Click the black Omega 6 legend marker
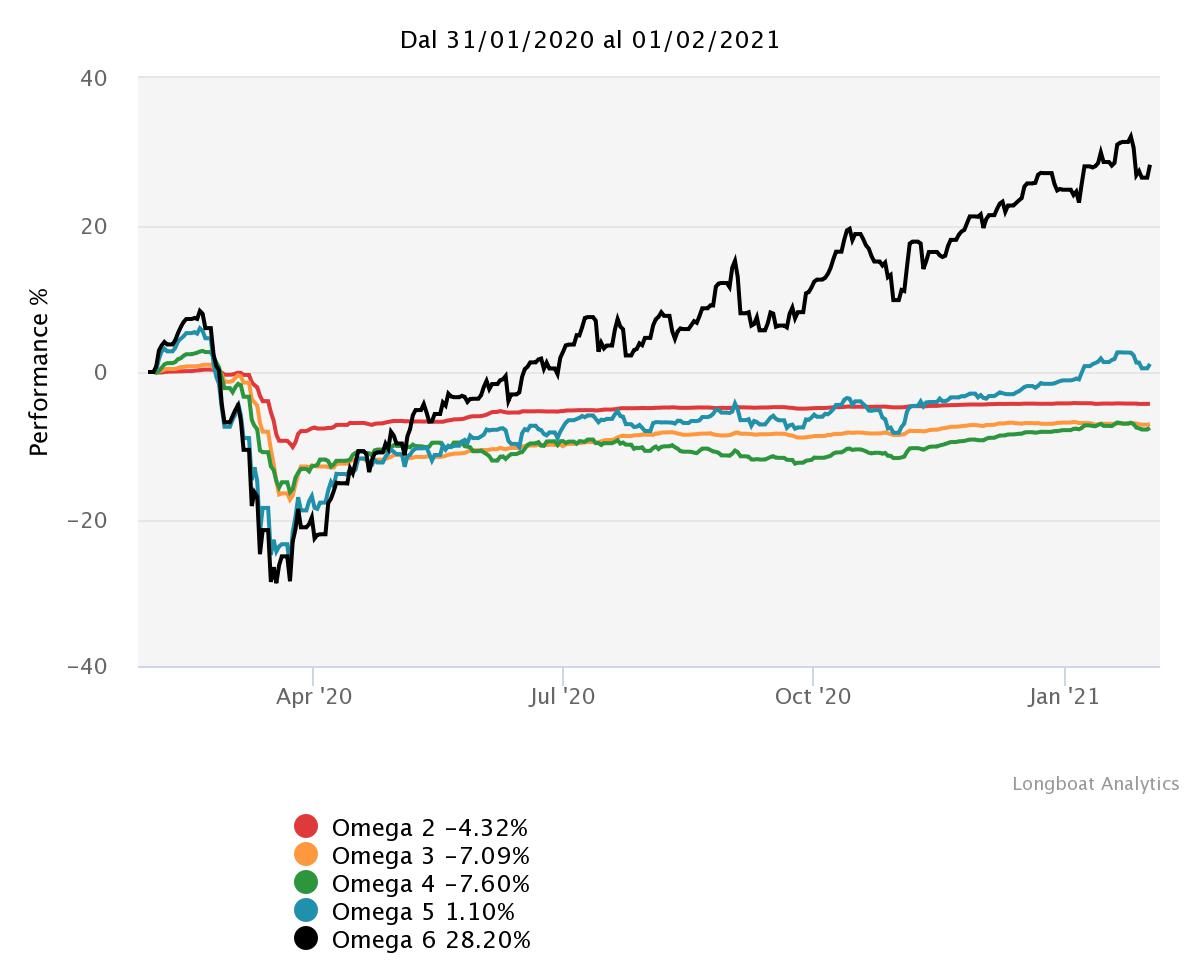This screenshot has height=962, width=1200. pos(306,939)
